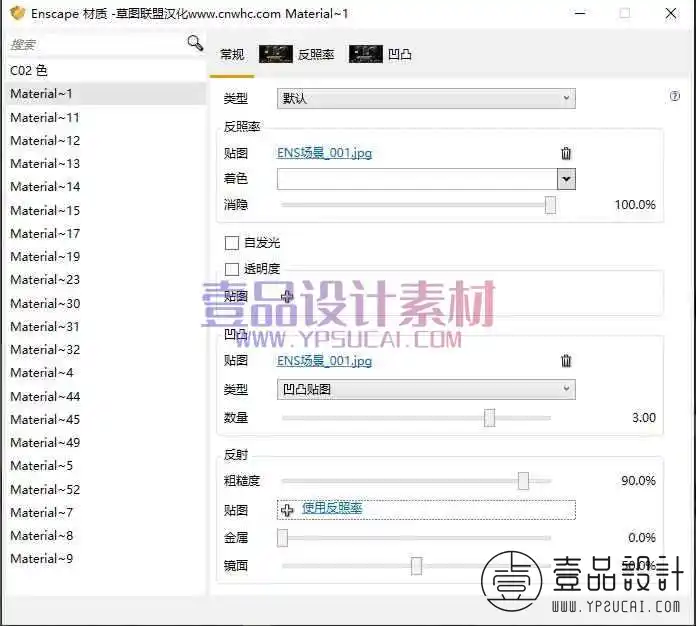
Task: Enable the 自发光 checkbox
Action: click(232, 243)
